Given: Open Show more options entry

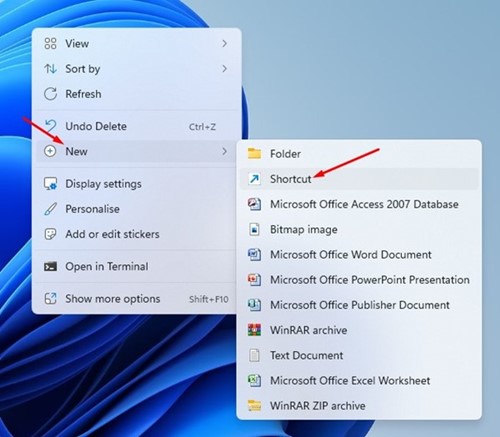Looking at the screenshot, I should click(x=136, y=299).
